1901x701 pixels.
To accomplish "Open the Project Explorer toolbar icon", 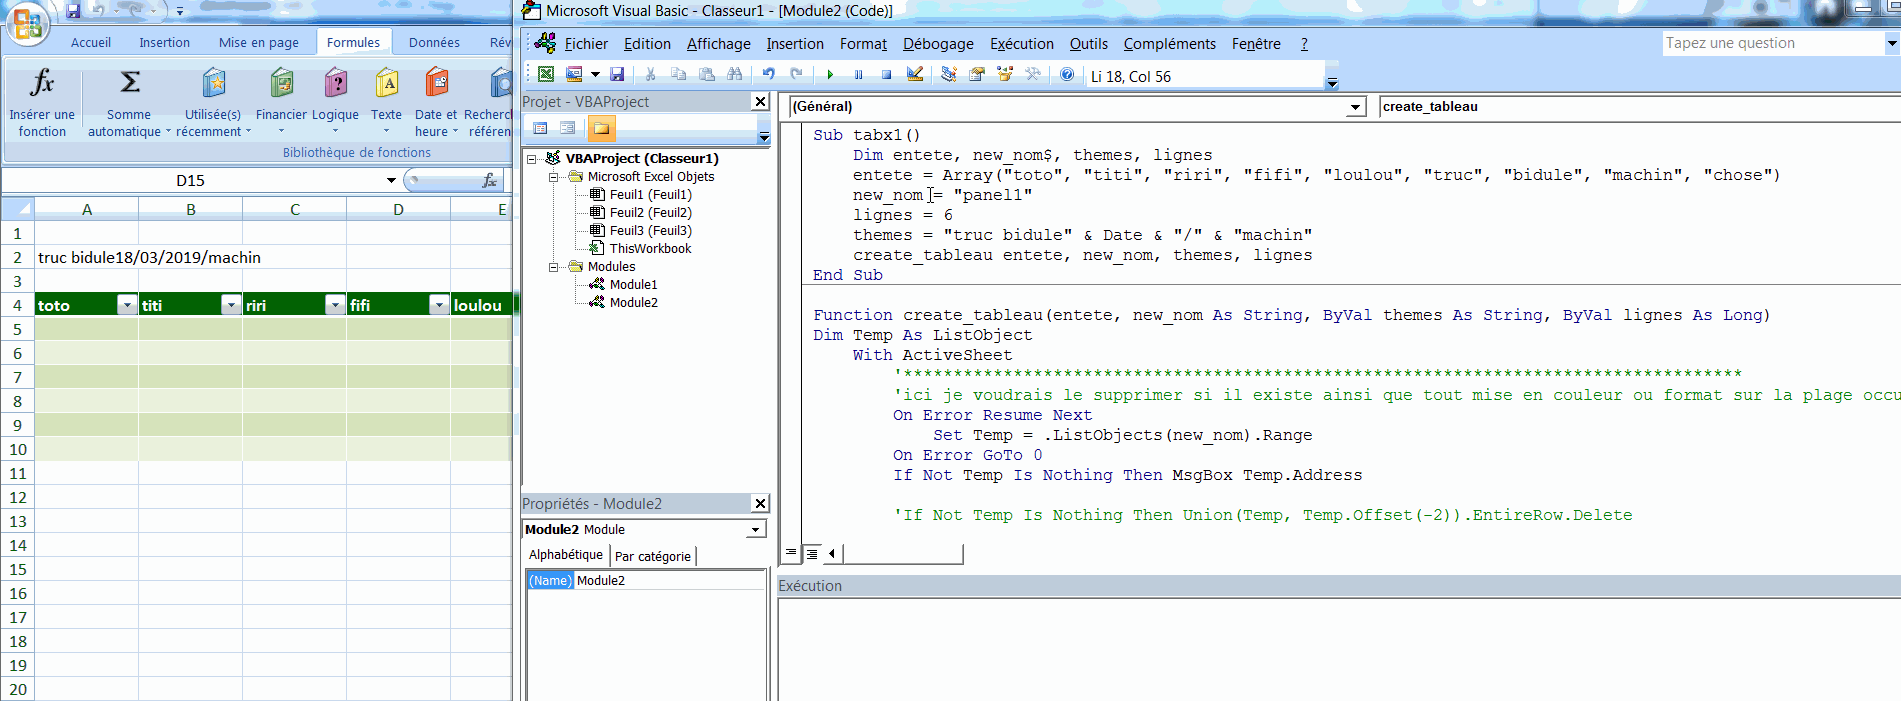I will [x=948, y=74].
